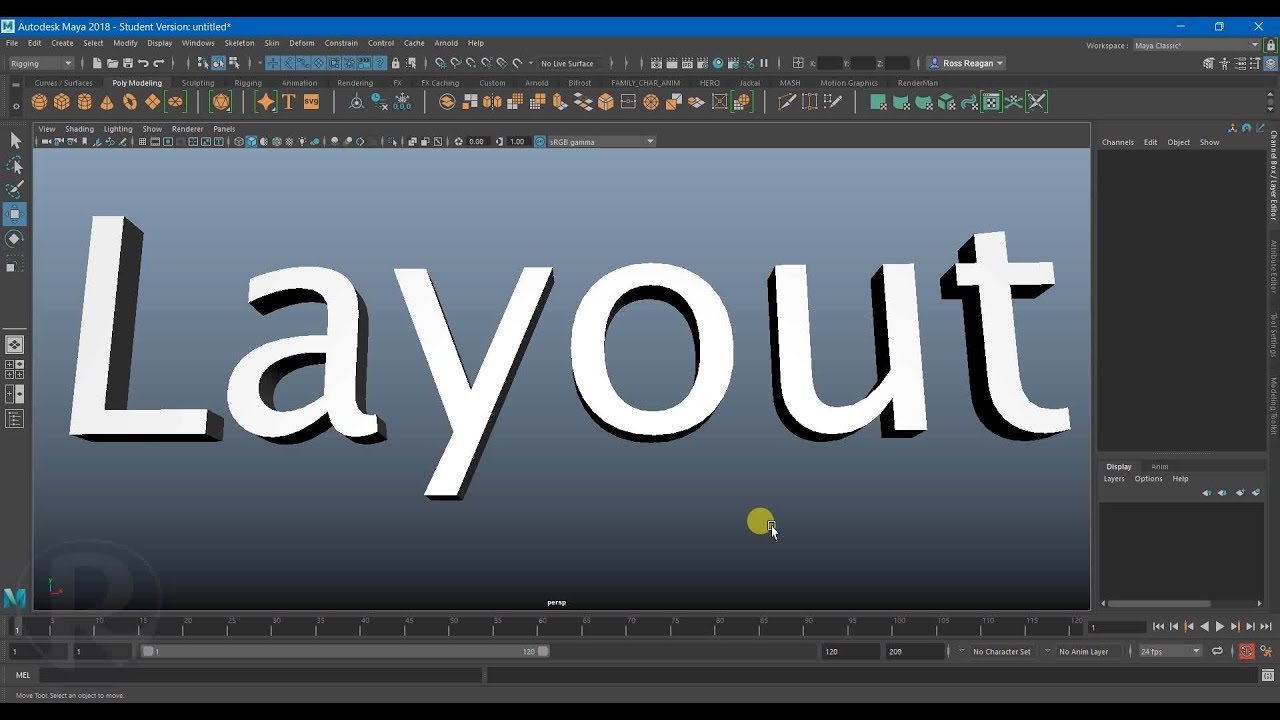
Task: Create a polygon cylinder from the shelf
Action: (x=84, y=102)
